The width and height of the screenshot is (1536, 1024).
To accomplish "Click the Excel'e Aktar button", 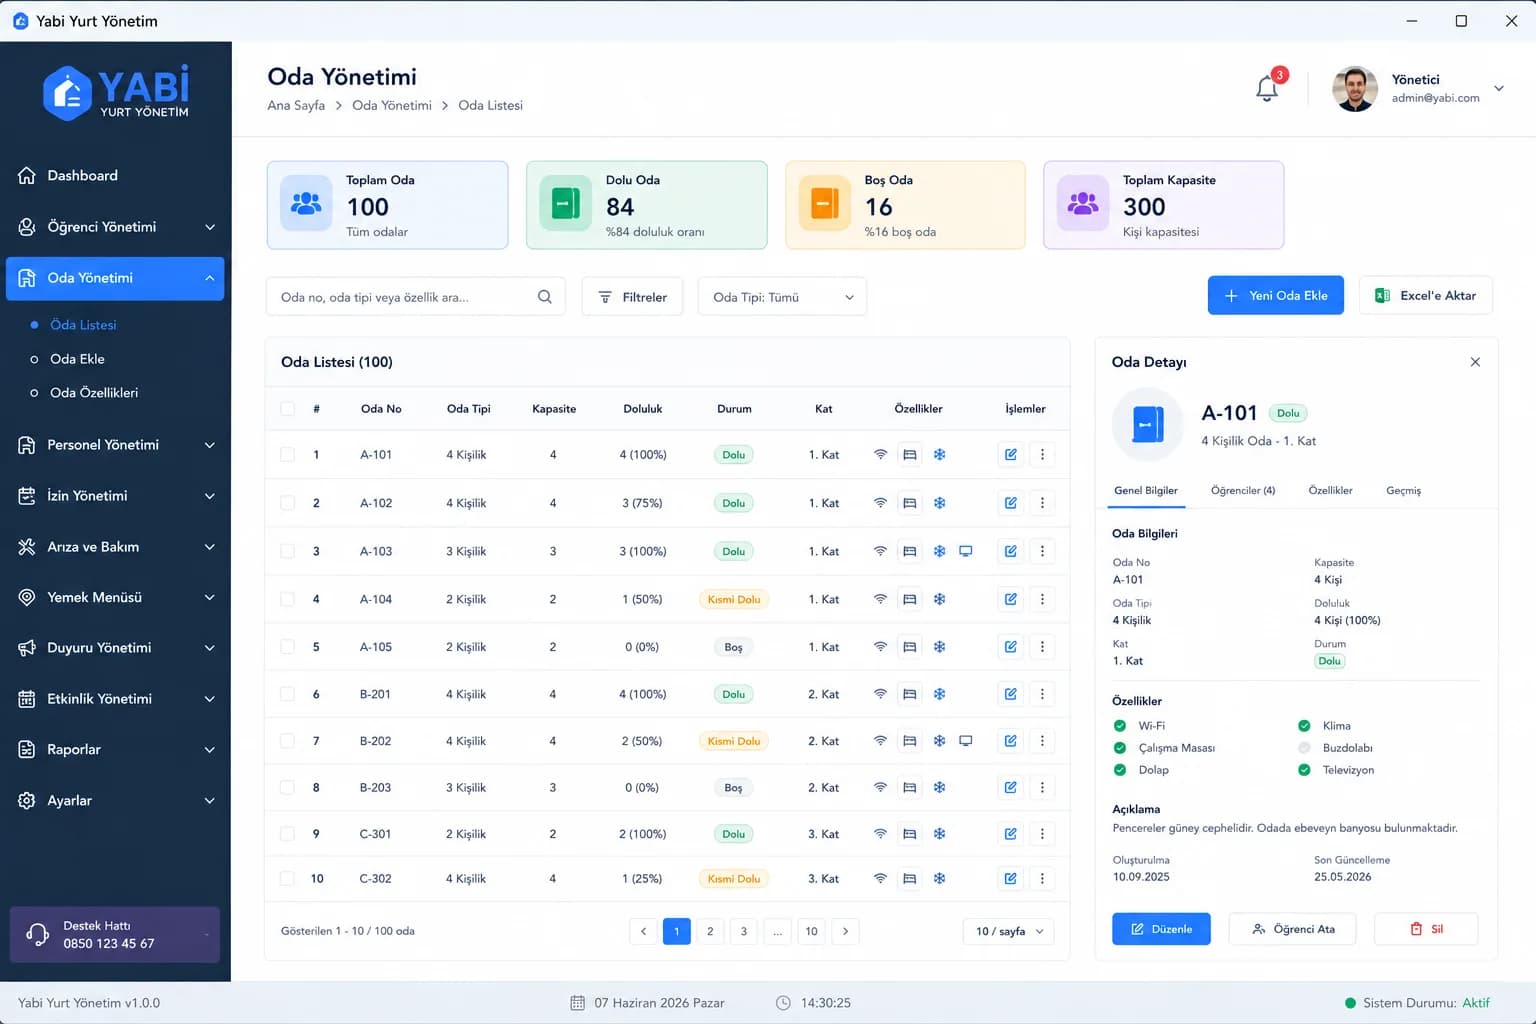I will click(x=1426, y=296).
